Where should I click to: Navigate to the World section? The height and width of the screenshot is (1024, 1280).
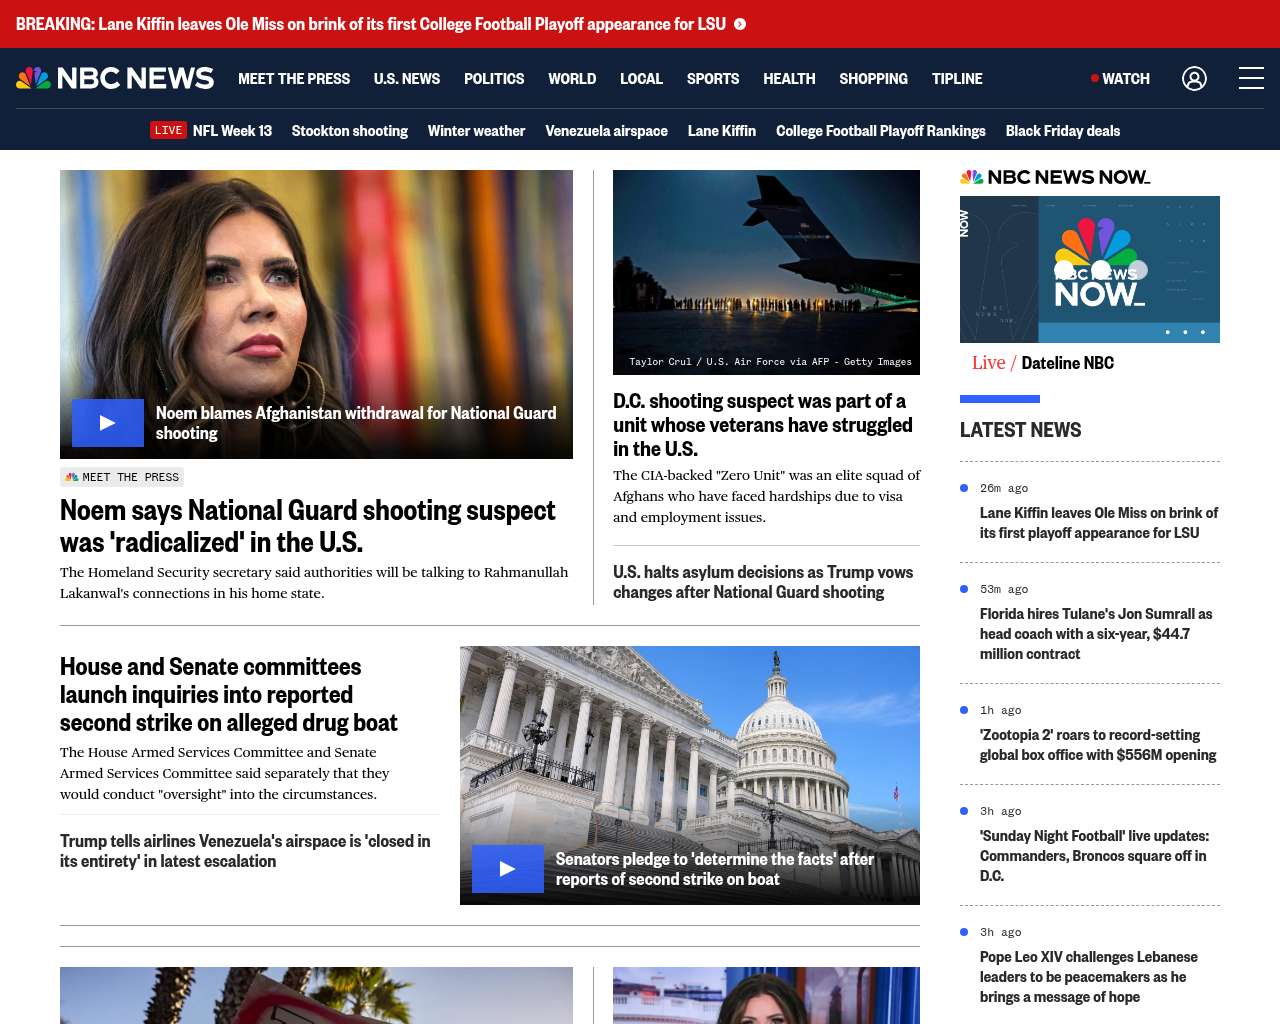pos(572,78)
